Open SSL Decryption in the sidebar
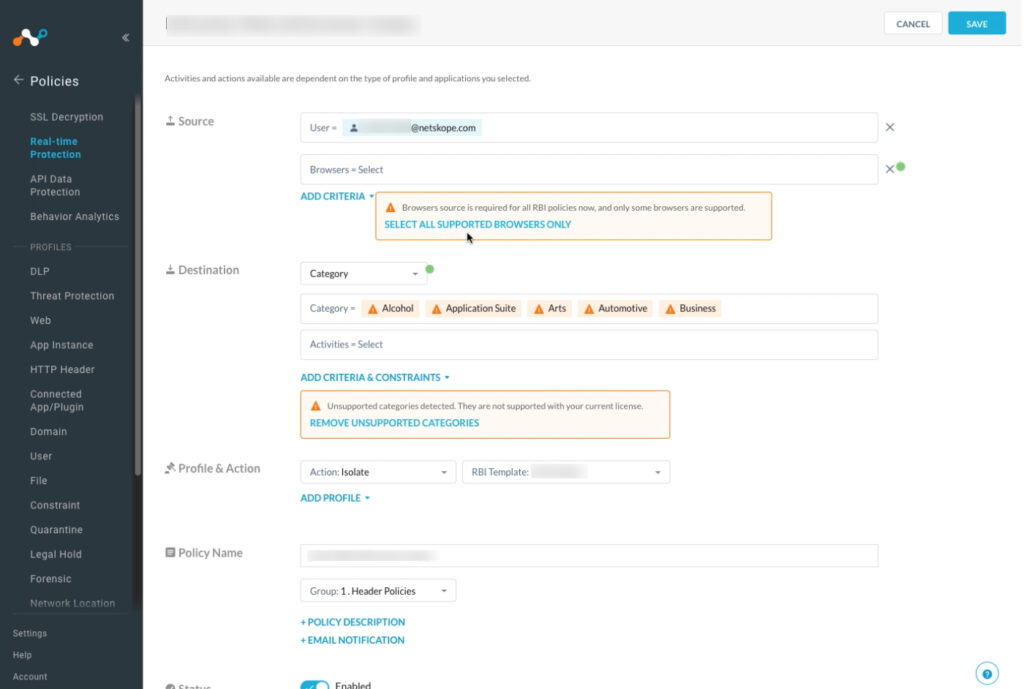 [x=66, y=117]
